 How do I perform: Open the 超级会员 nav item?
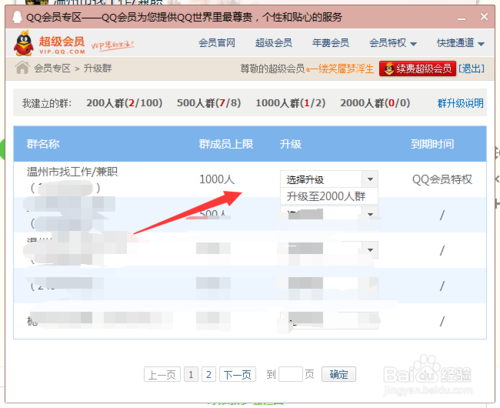(x=274, y=43)
